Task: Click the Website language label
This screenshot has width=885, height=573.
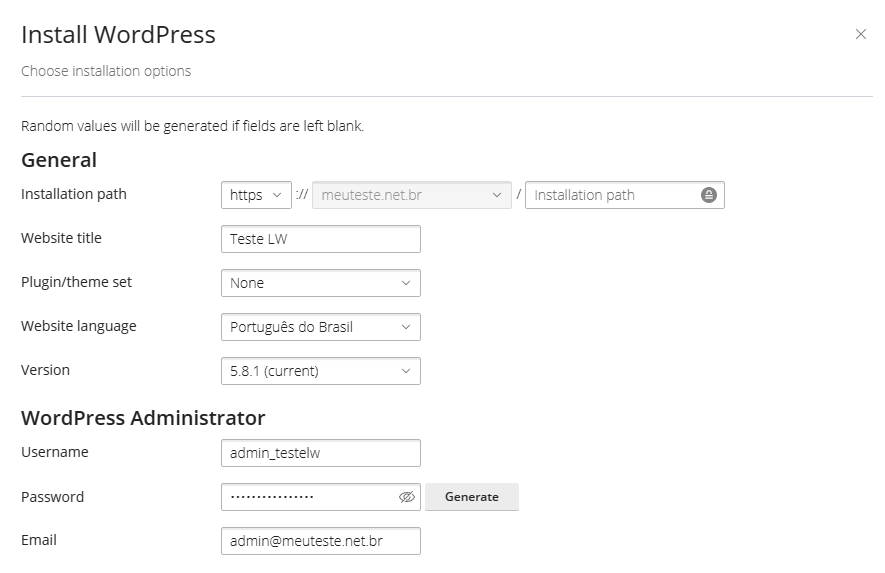Action: [78, 326]
